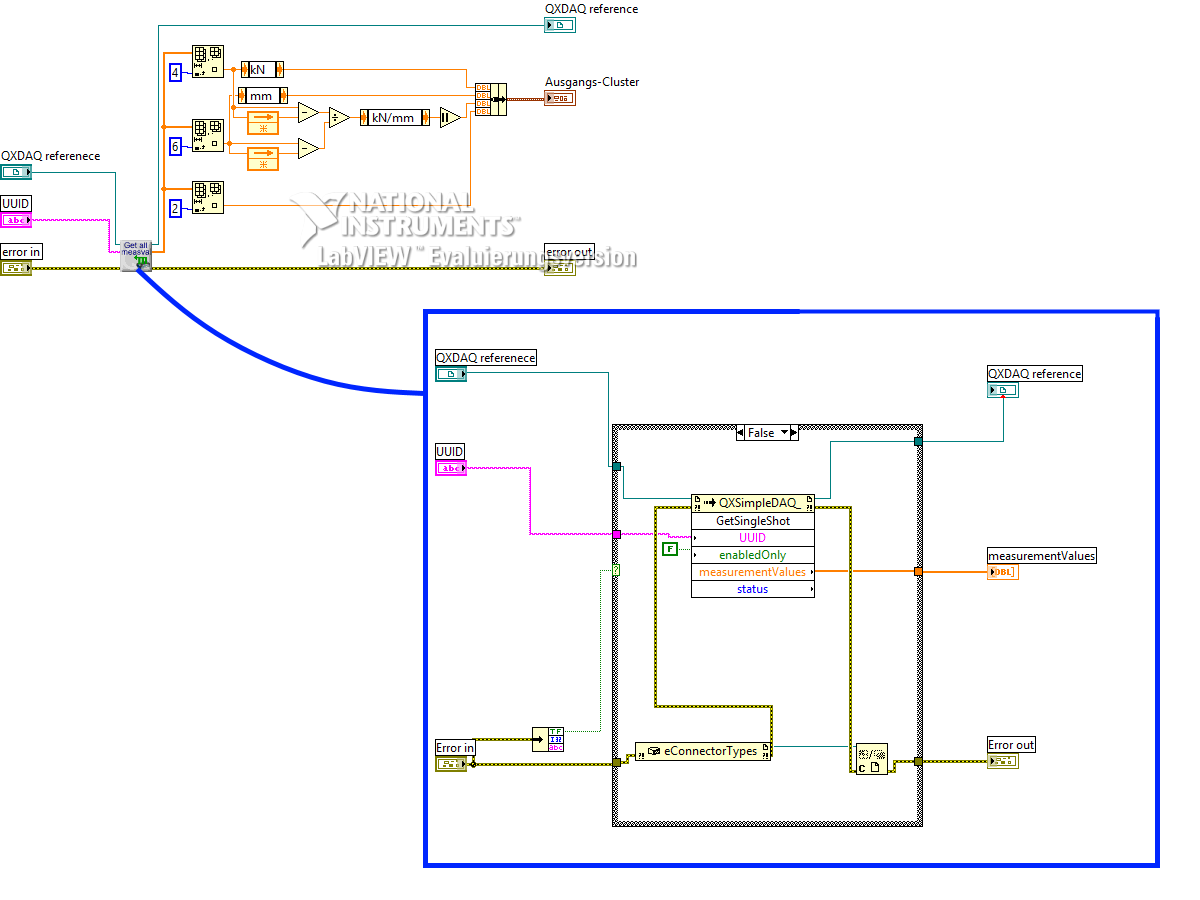1200x900 pixels.
Task: Click the QXDAQ referenece terminal feeding the case structure
Action: pos(451,374)
